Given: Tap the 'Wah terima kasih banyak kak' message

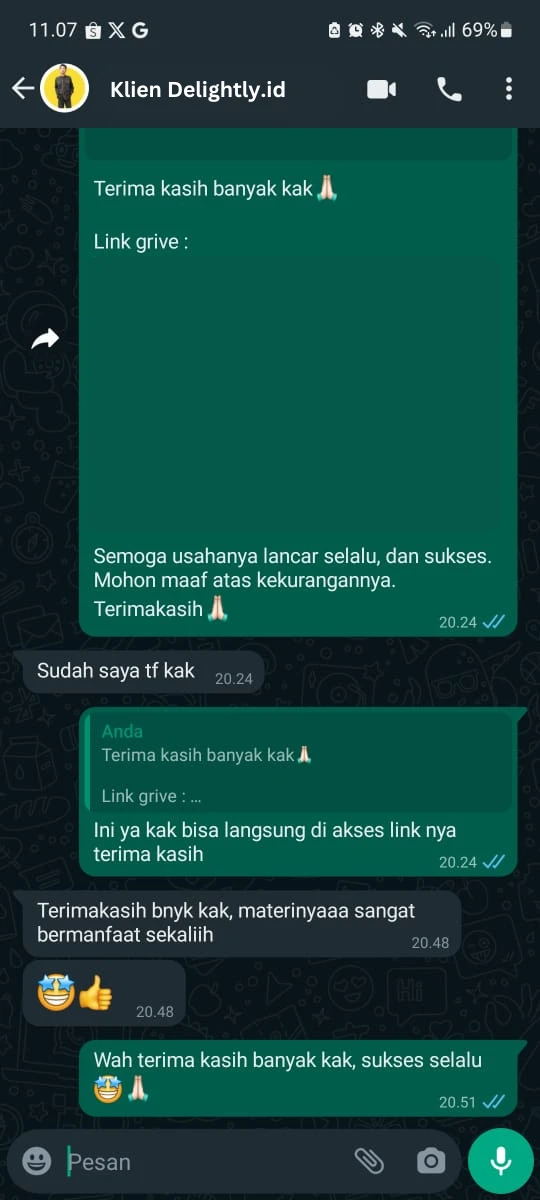Looking at the screenshot, I should [x=298, y=1078].
